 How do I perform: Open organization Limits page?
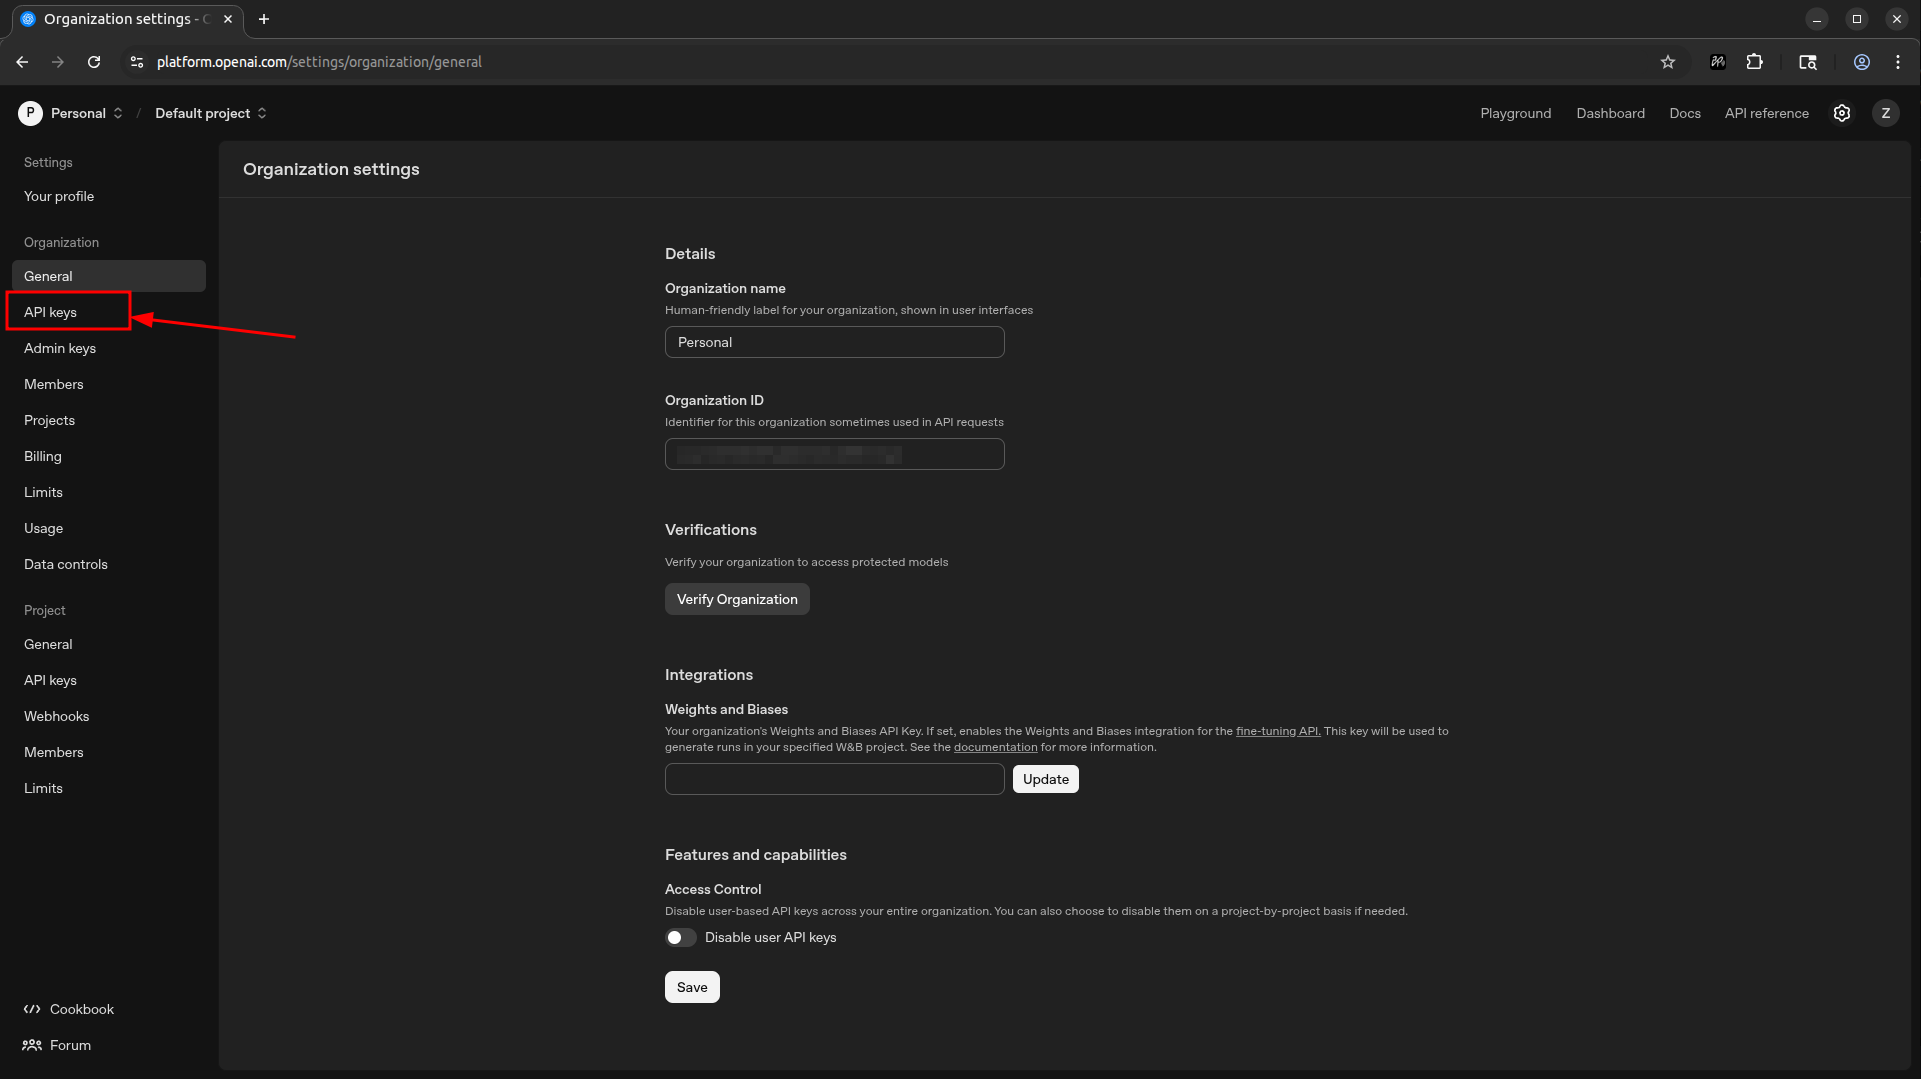[109, 492]
